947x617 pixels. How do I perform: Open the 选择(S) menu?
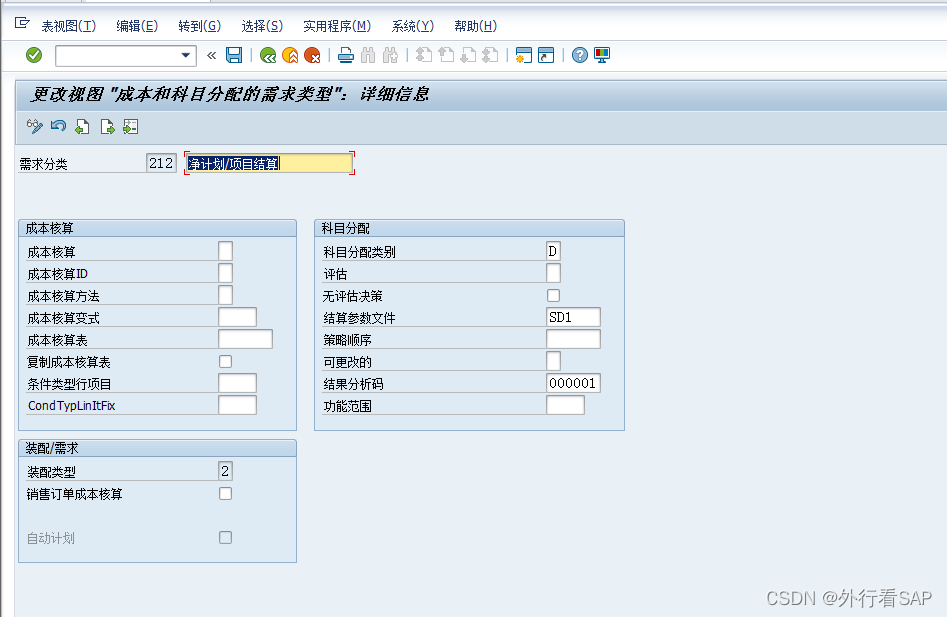click(x=262, y=26)
